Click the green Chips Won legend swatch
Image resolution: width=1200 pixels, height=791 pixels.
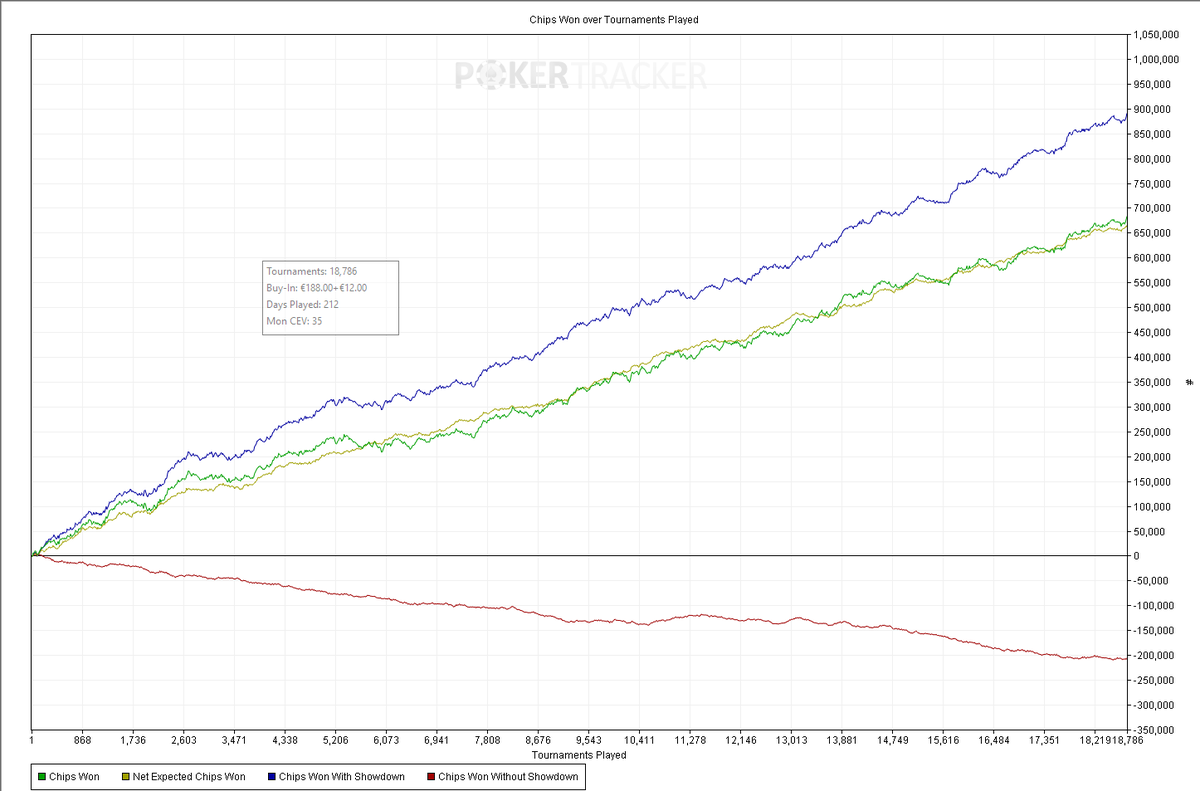pos(41,776)
